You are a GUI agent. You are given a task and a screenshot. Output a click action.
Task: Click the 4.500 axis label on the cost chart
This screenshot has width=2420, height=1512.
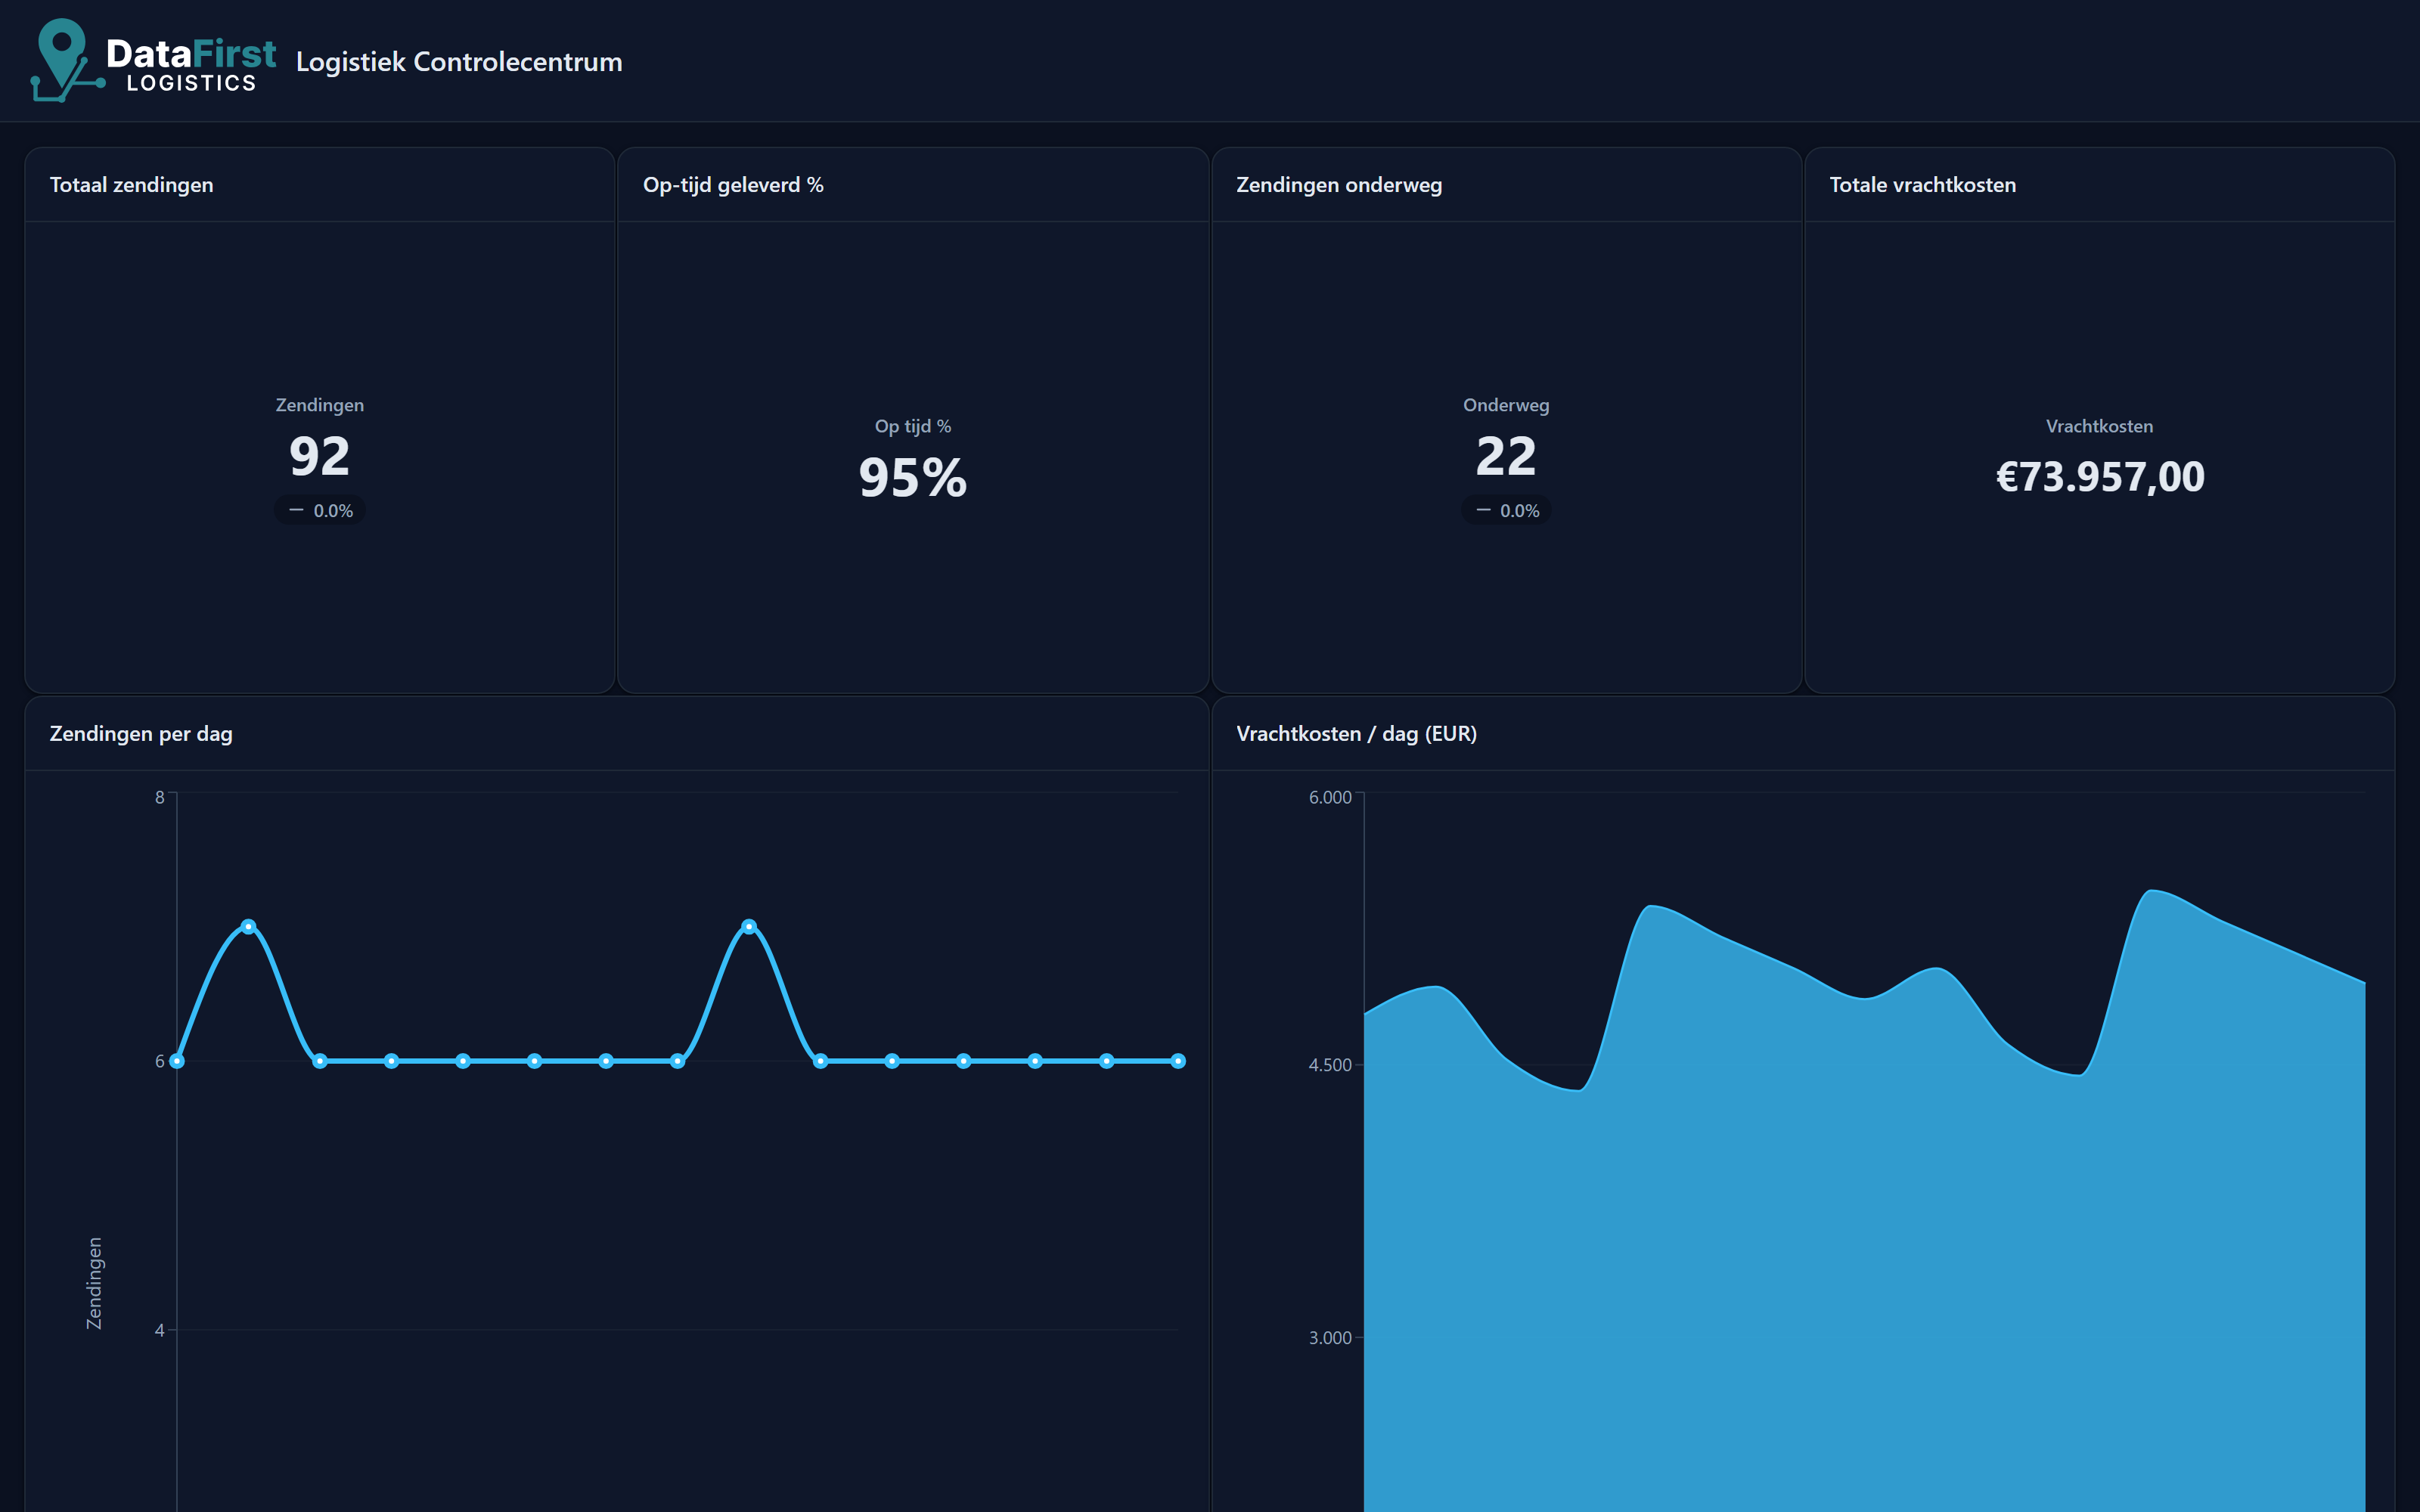pos(1330,1065)
